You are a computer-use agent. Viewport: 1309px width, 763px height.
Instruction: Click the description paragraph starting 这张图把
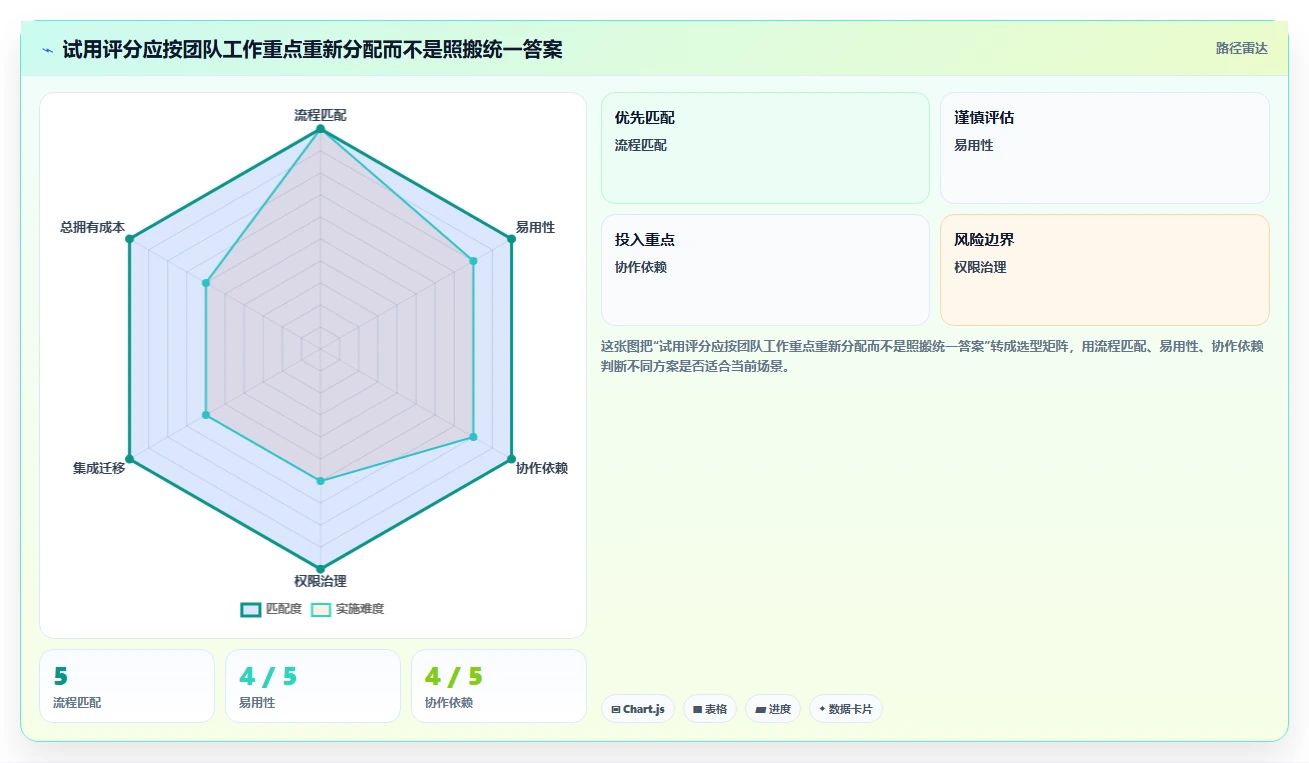coord(933,356)
